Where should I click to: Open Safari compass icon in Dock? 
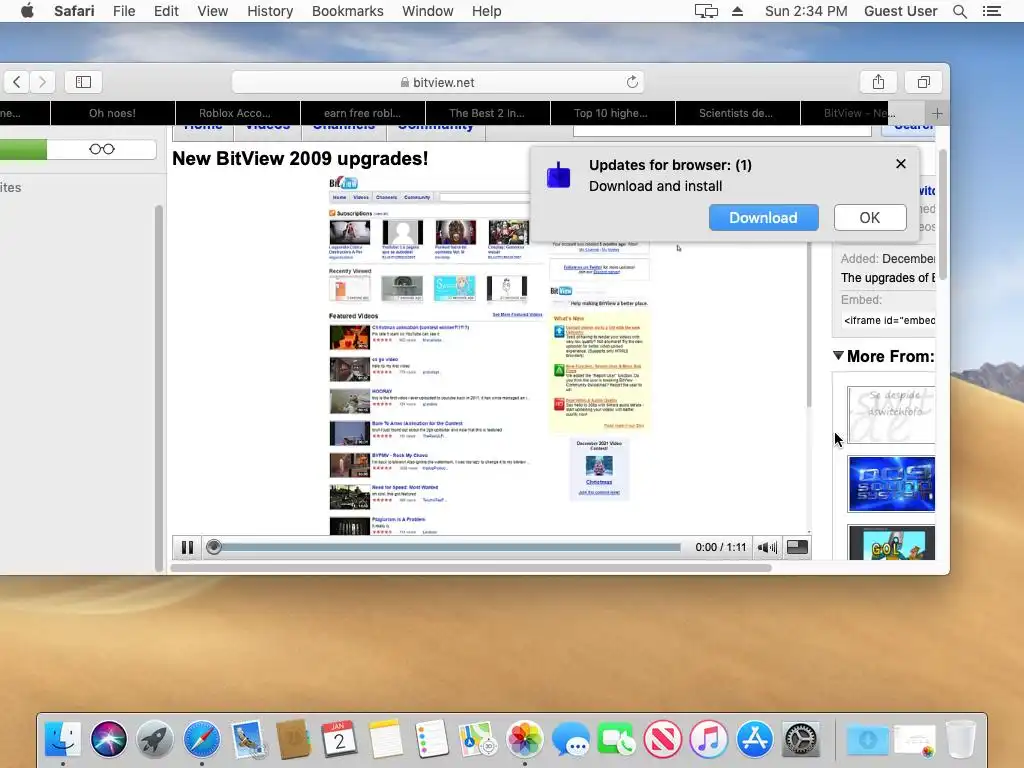(201, 739)
